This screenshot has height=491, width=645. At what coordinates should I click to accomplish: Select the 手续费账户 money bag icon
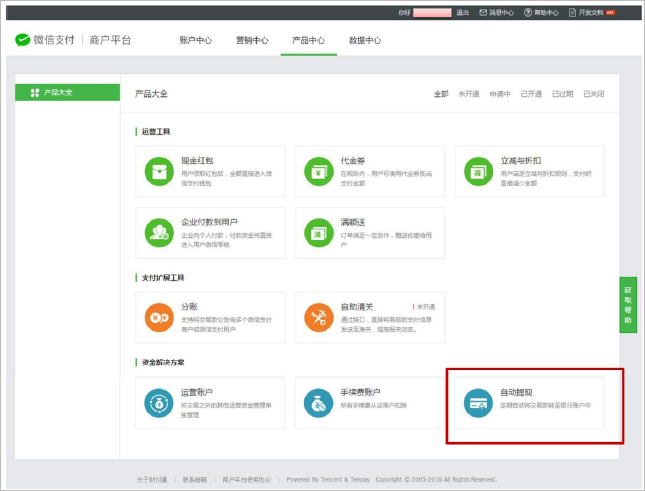(x=319, y=402)
